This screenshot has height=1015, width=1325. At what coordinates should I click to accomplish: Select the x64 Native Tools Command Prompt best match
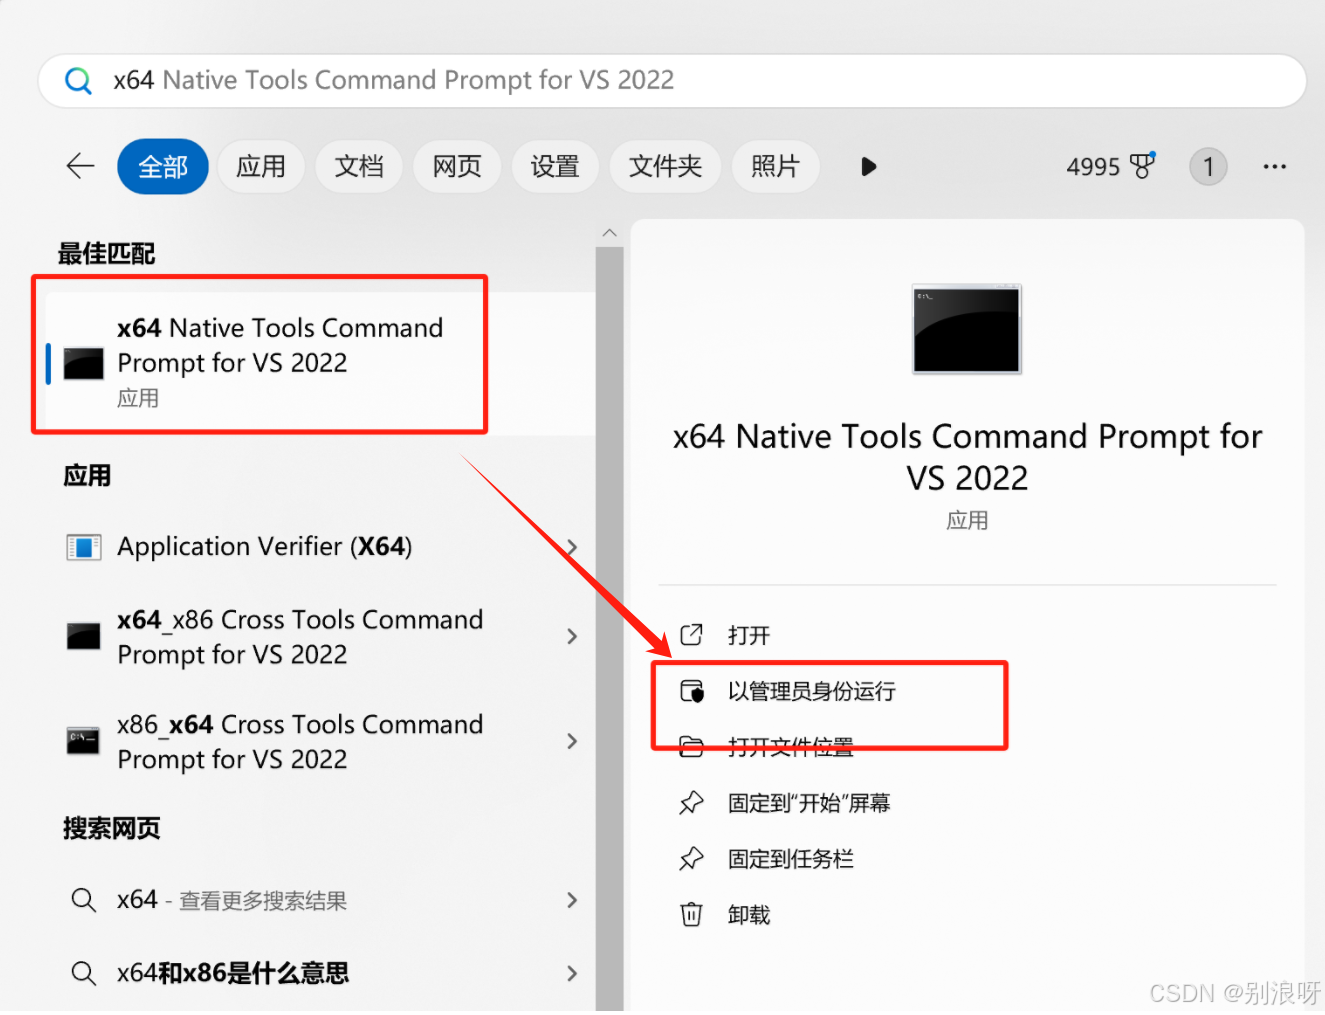(320, 363)
